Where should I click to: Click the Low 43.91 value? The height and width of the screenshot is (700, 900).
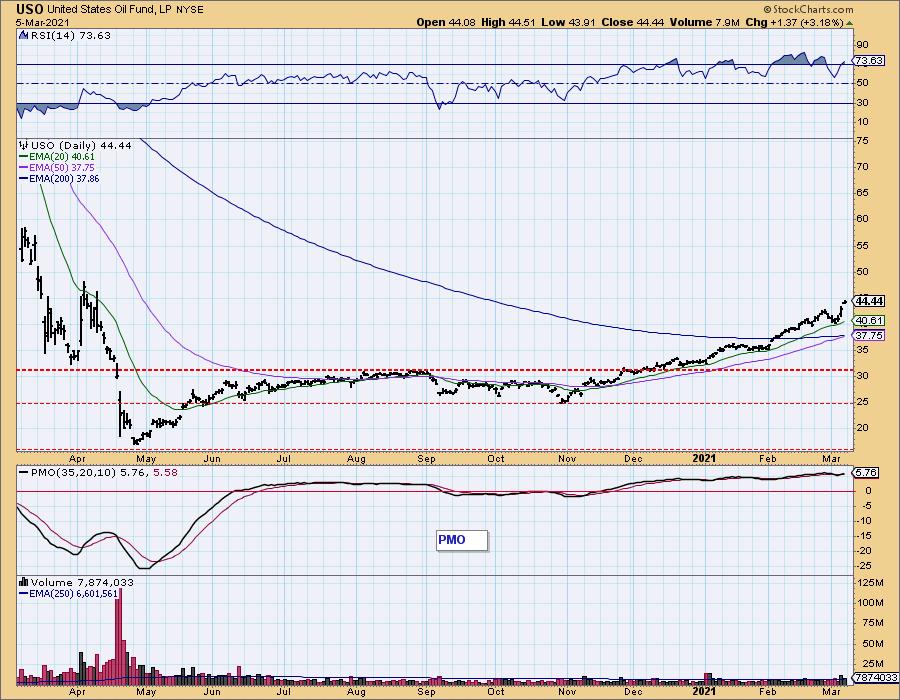pyautogui.click(x=567, y=22)
